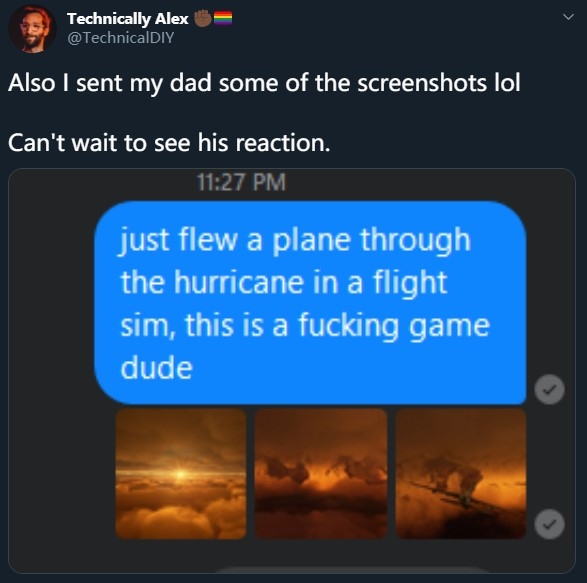The height and width of the screenshot is (583, 587).
Task: Open the @TechnicalDIY handle link
Action: pos(121,38)
